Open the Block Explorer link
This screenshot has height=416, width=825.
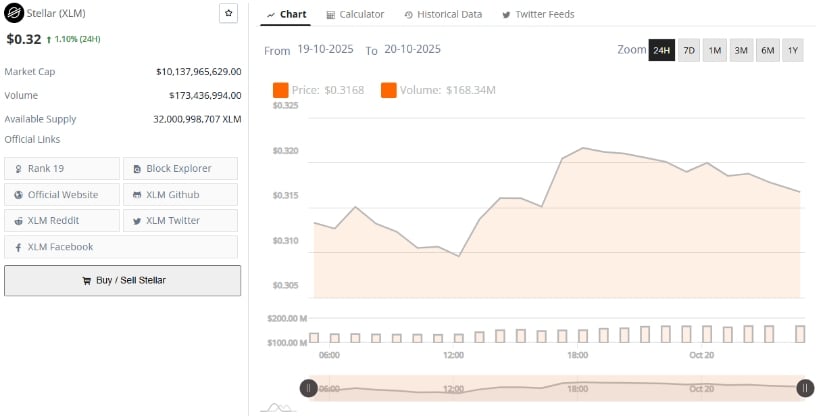(180, 168)
